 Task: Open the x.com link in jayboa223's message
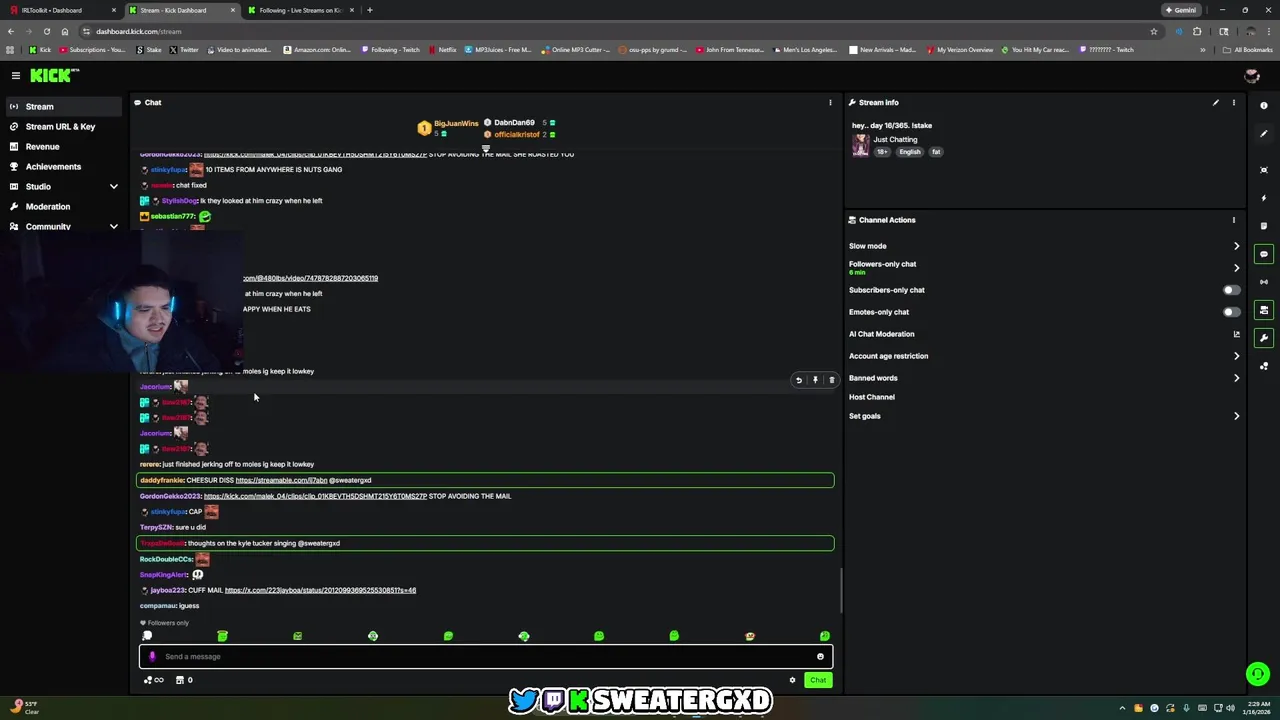click(320, 590)
